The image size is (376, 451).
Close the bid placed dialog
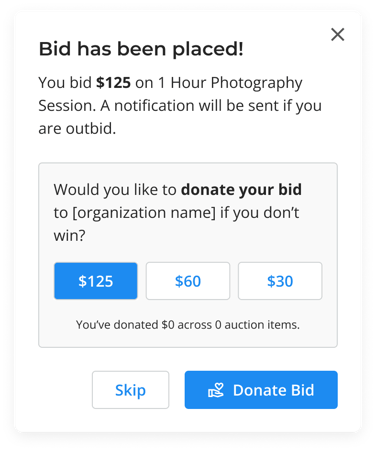[x=337, y=34]
